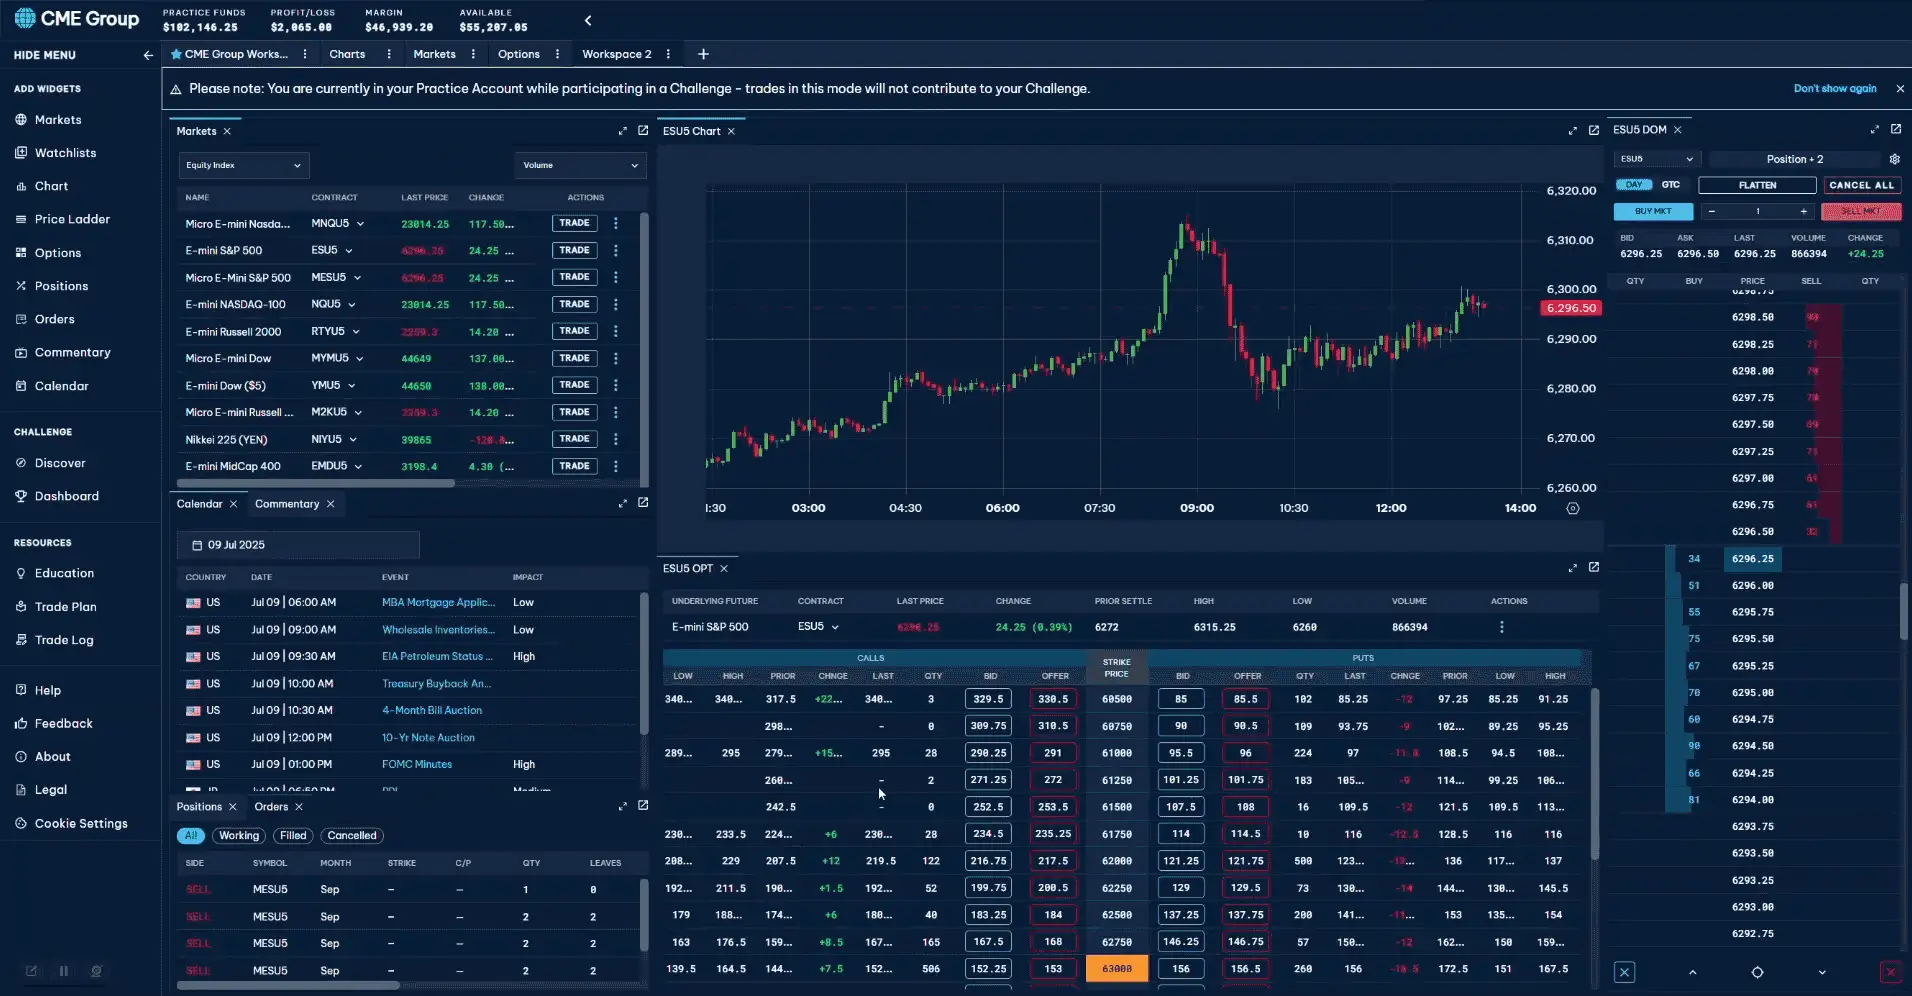Click TRADE for Micro E-mini Nasdaq
The image size is (1912, 996).
(574, 223)
